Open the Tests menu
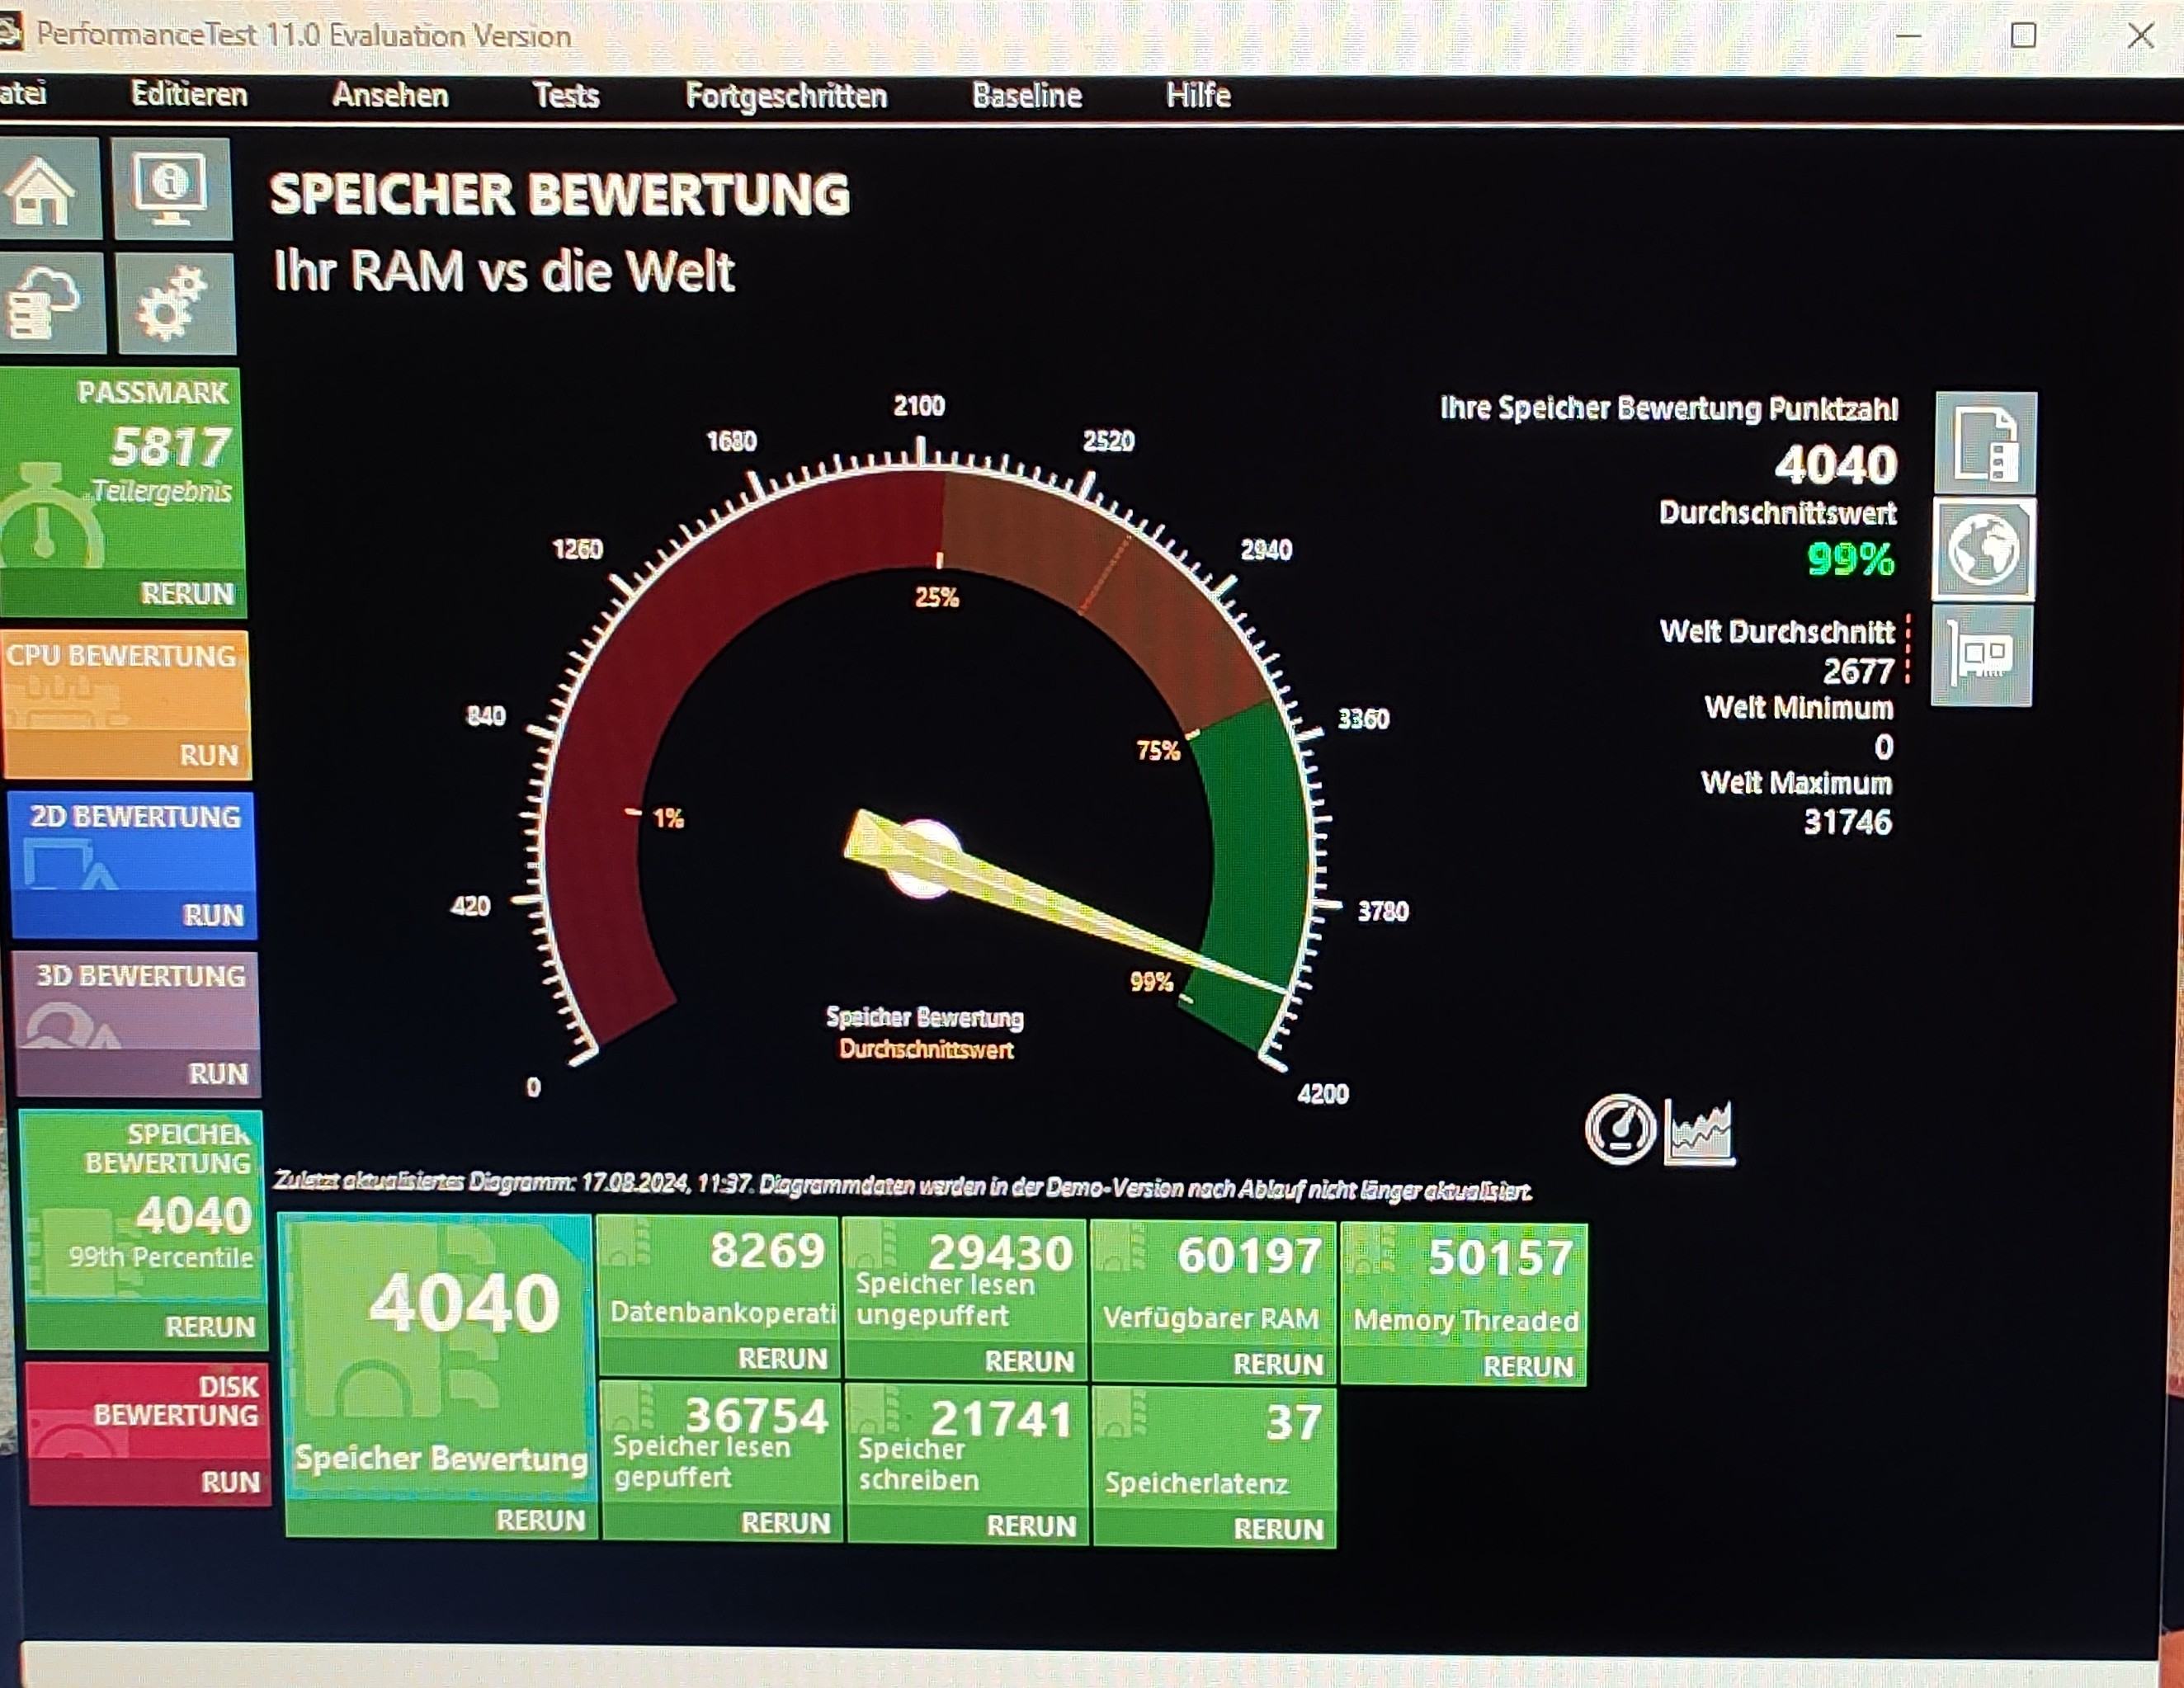Screen dimensions: 2184x1688 (565, 96)
